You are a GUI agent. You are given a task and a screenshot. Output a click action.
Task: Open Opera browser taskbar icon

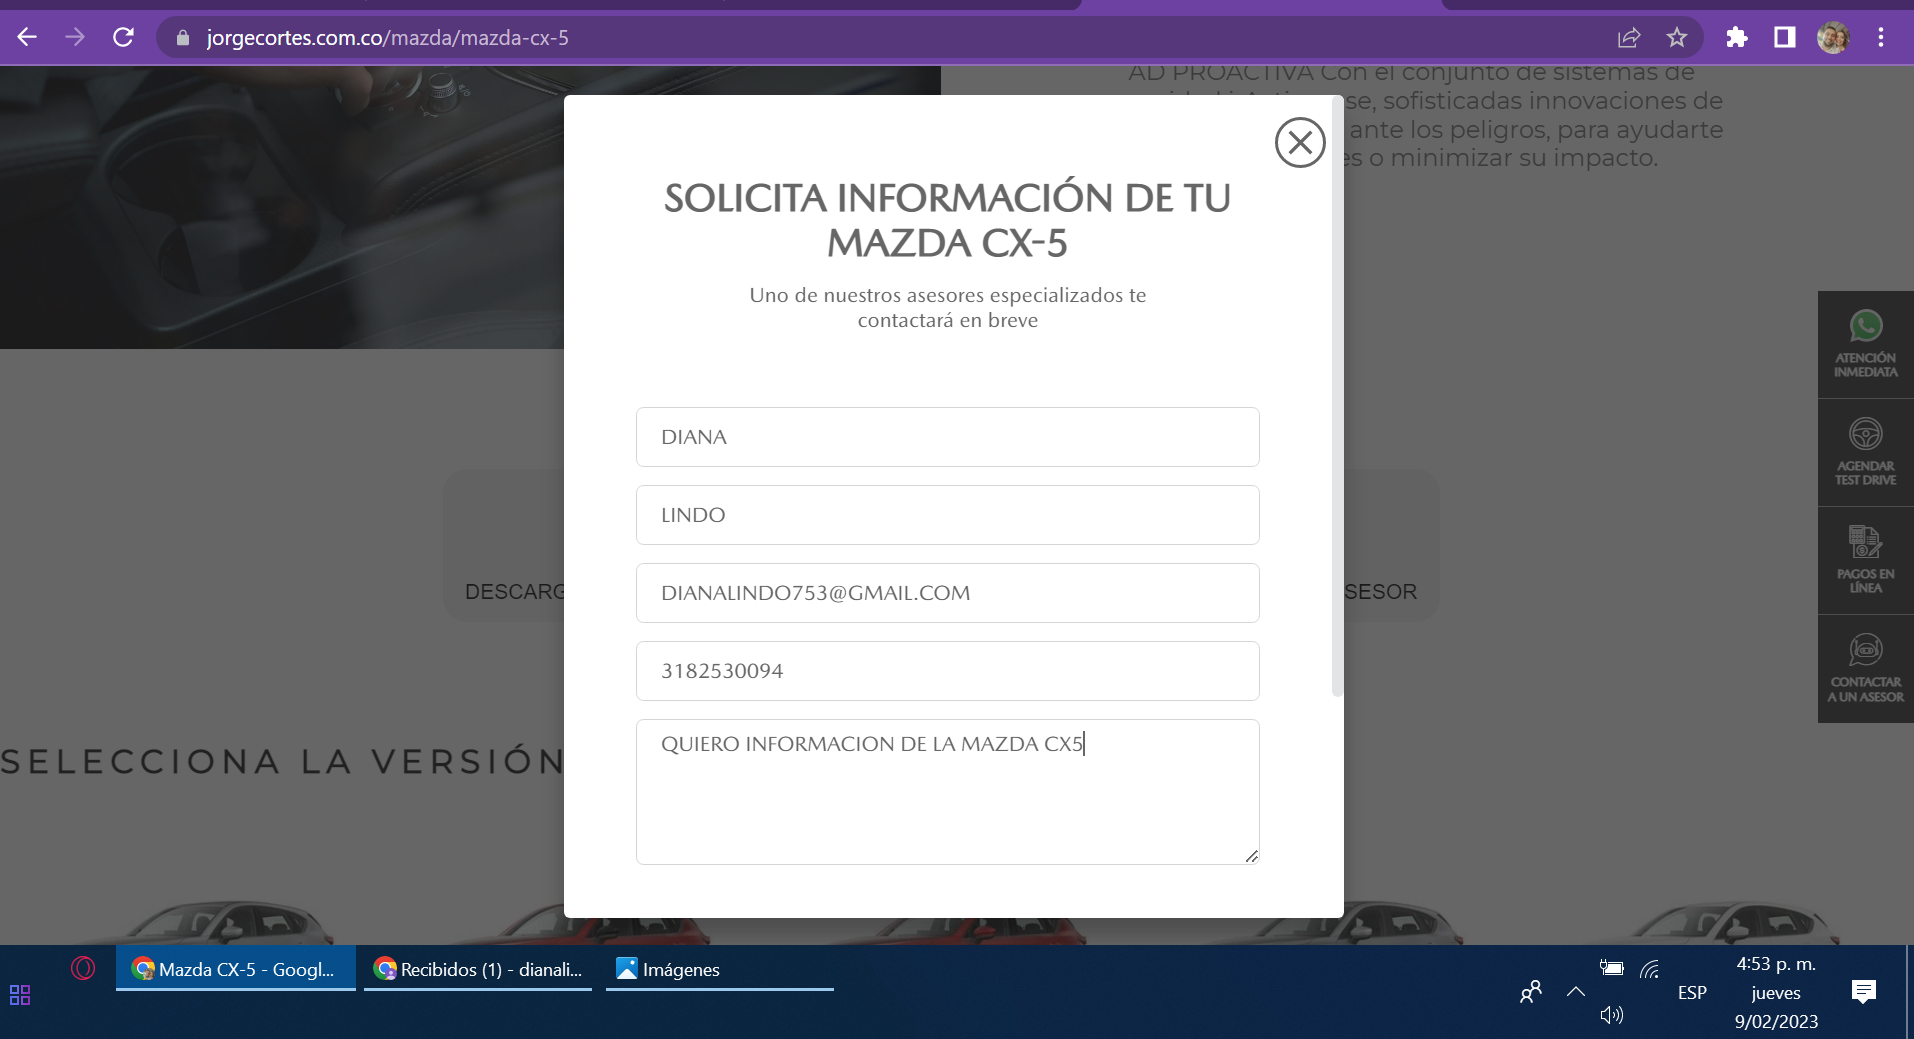(x=83, y=968)
